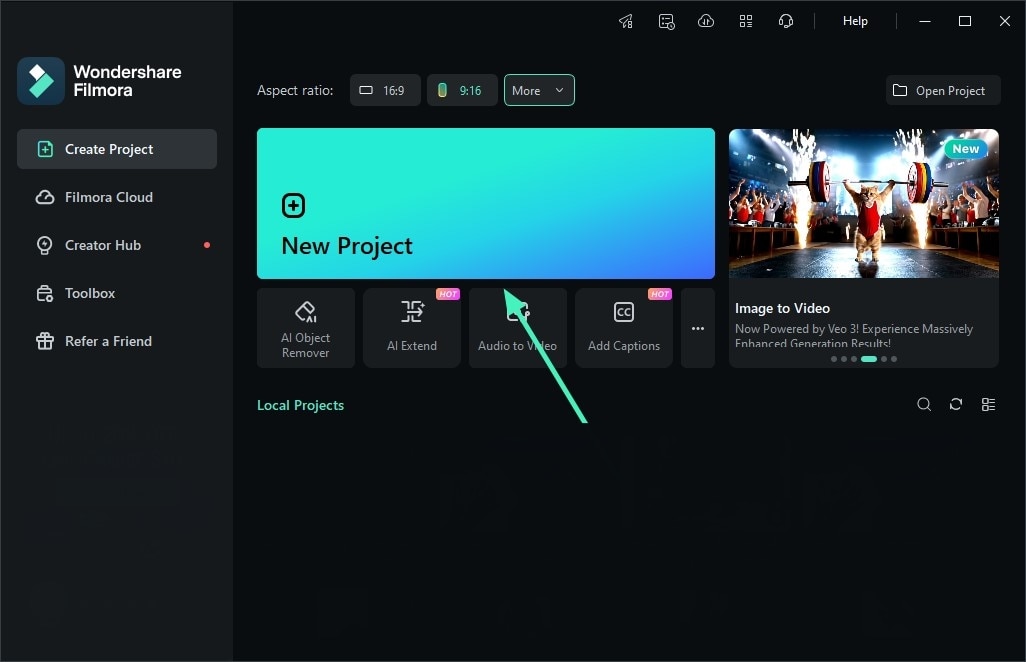Refresh the Local Projects list
The width and height of the screenshot is (1026, 662).
coord(955,404)
